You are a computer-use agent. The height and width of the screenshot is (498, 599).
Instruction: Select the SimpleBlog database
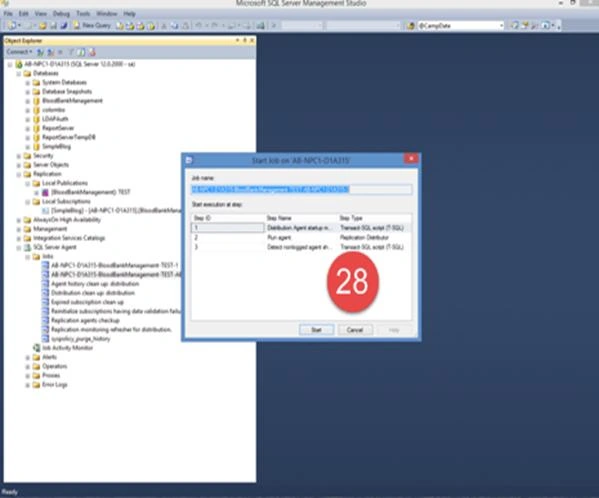[x=57, y=147]
